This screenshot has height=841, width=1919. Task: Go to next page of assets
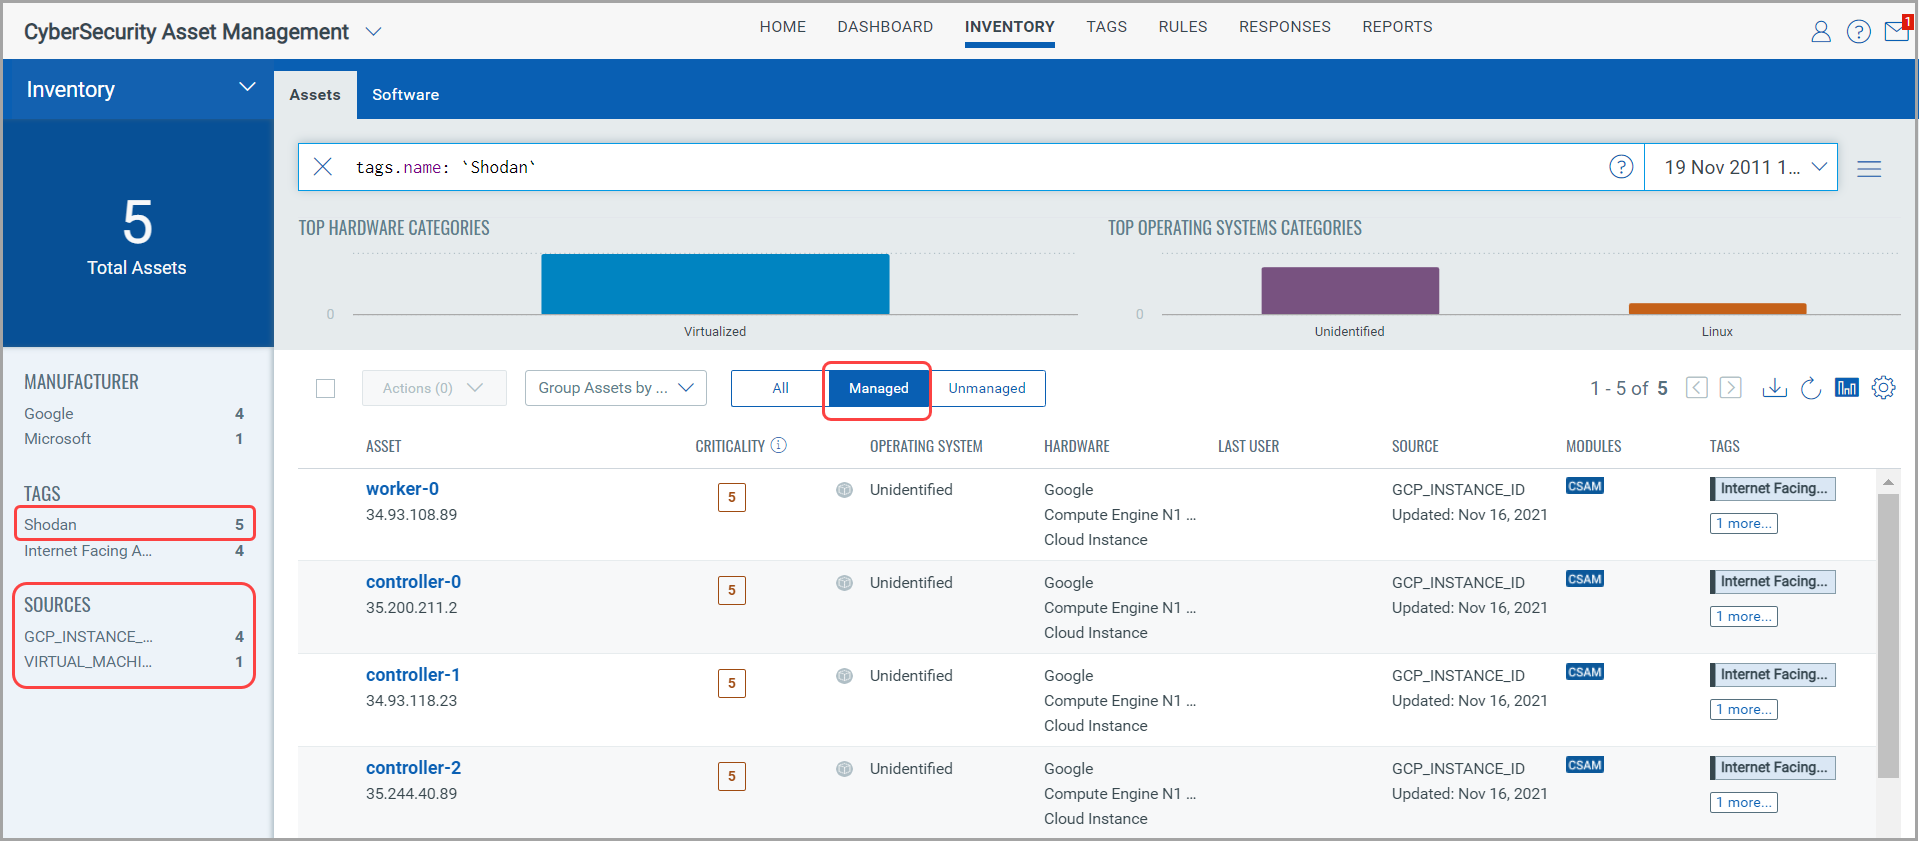[x=1730, y=388]
